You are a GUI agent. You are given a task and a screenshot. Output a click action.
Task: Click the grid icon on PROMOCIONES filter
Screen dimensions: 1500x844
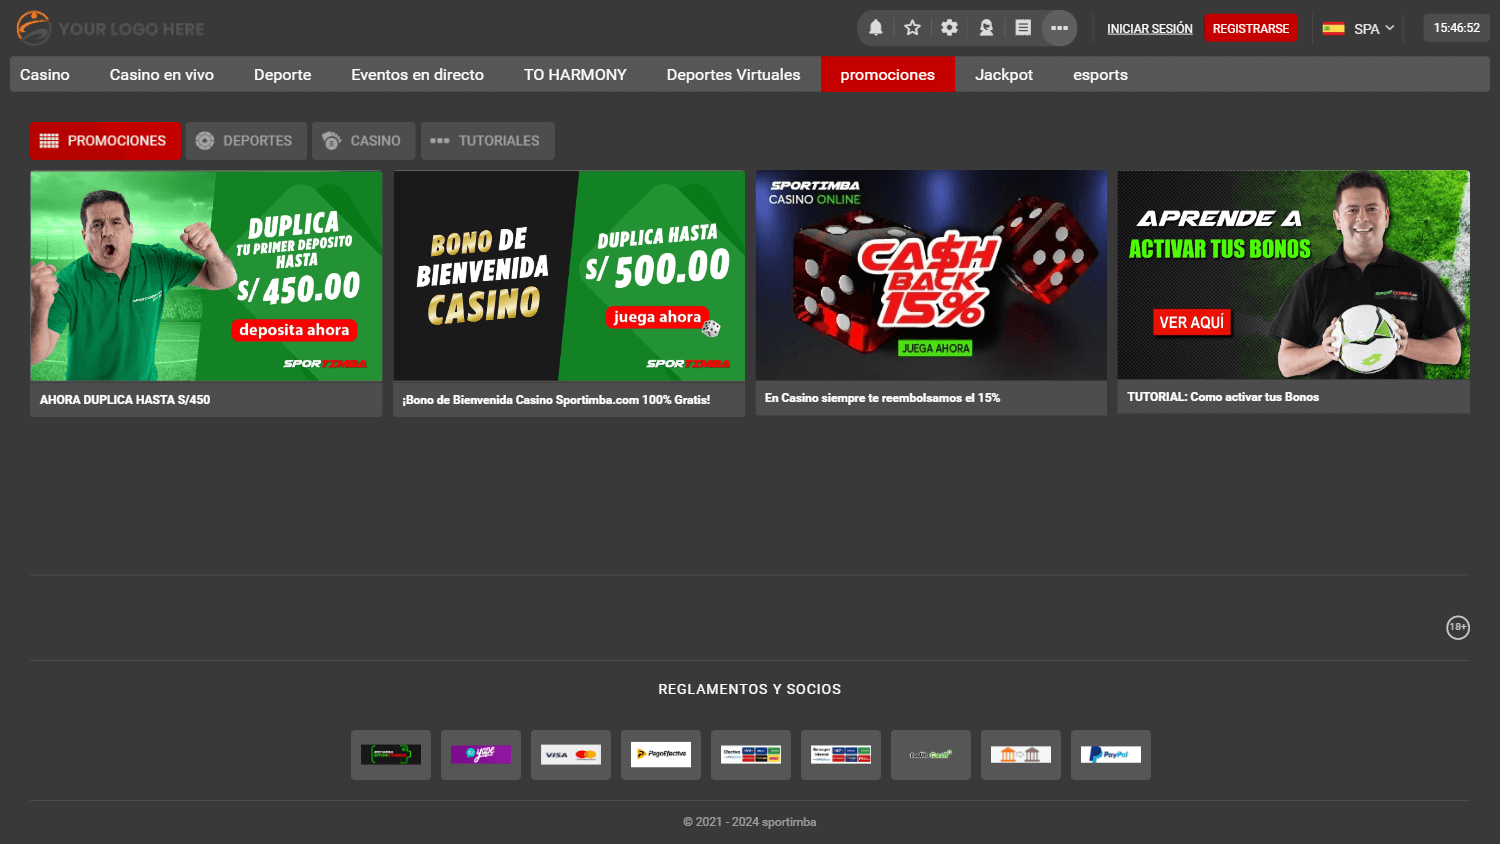[49, 141]
